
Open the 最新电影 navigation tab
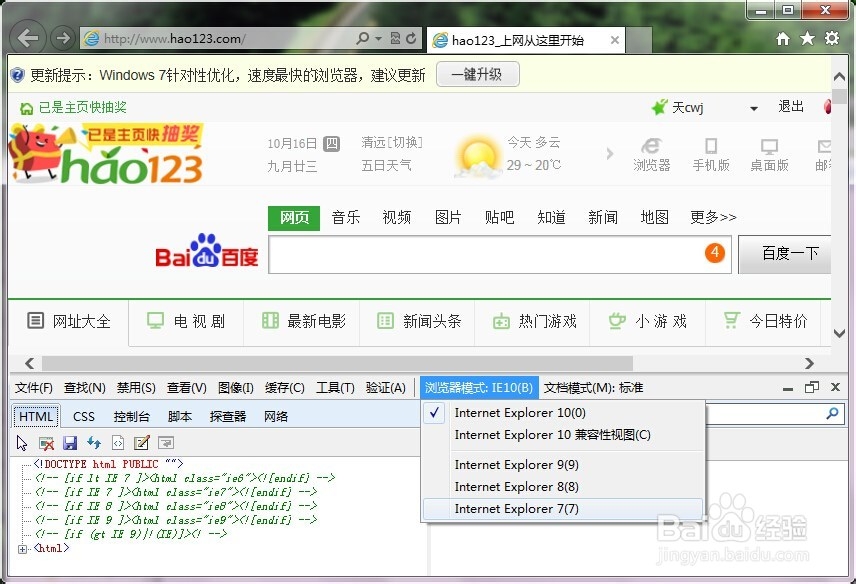(302, 321)
